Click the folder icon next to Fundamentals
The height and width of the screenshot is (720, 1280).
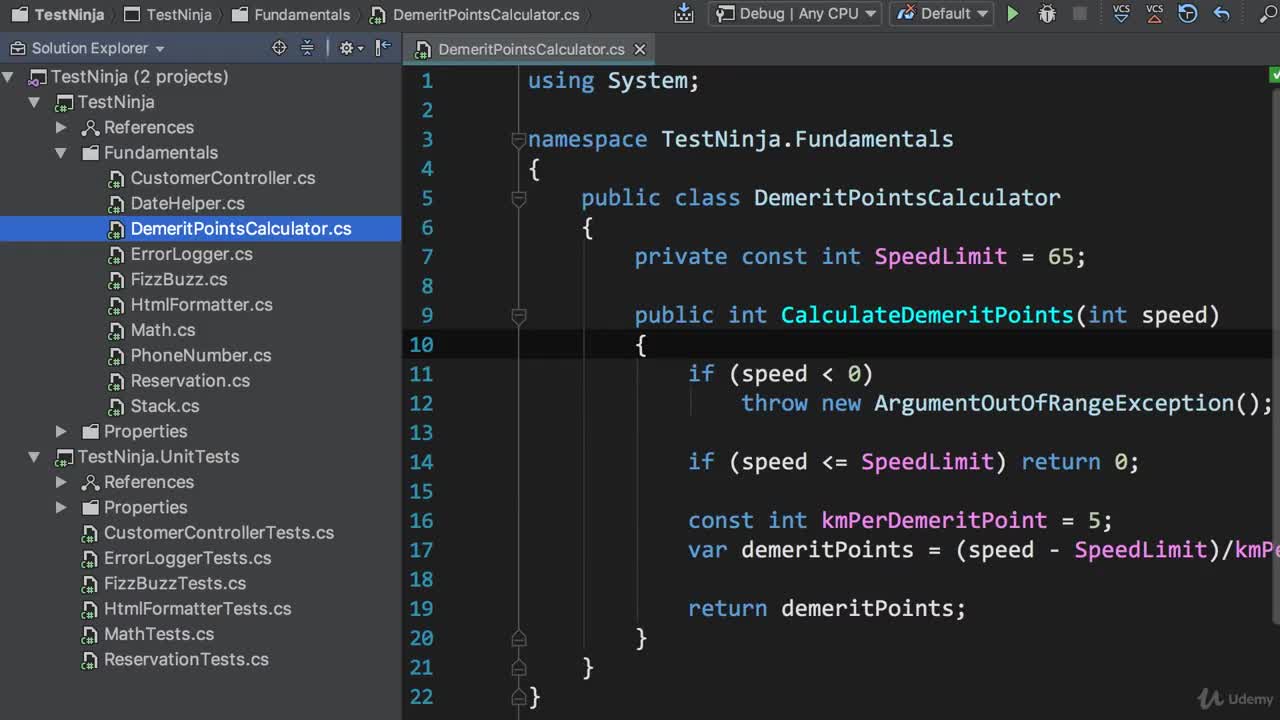[90, 153]
